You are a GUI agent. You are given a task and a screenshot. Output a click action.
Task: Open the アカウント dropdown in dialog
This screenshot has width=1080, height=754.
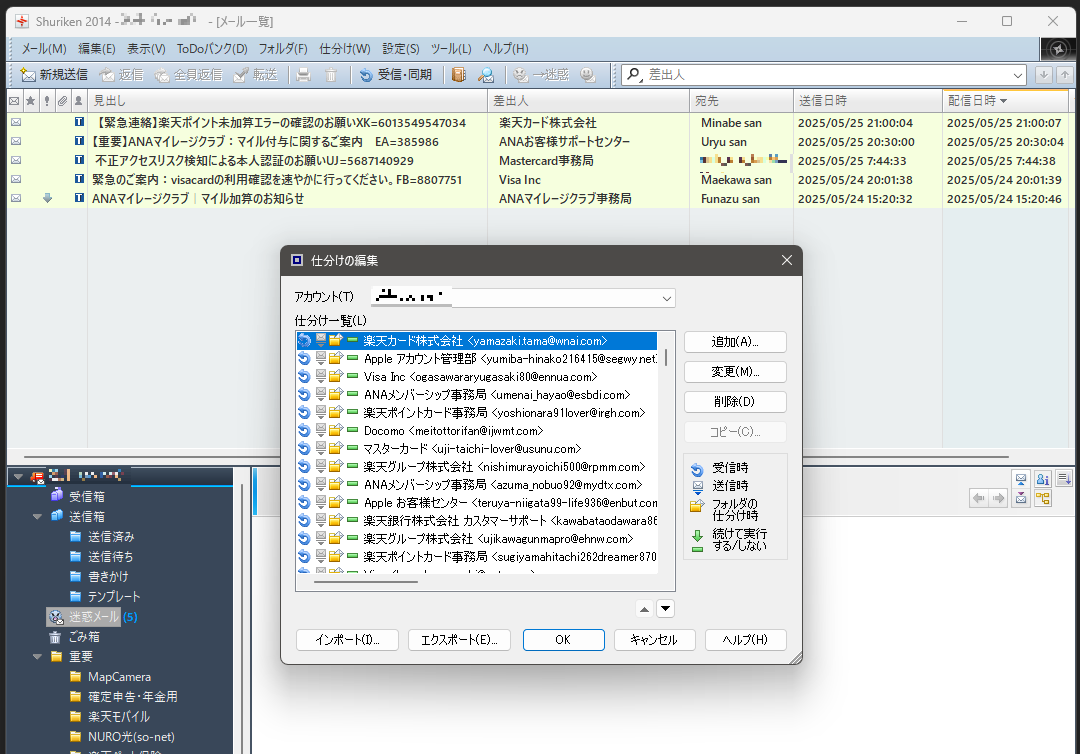(666, 298)
